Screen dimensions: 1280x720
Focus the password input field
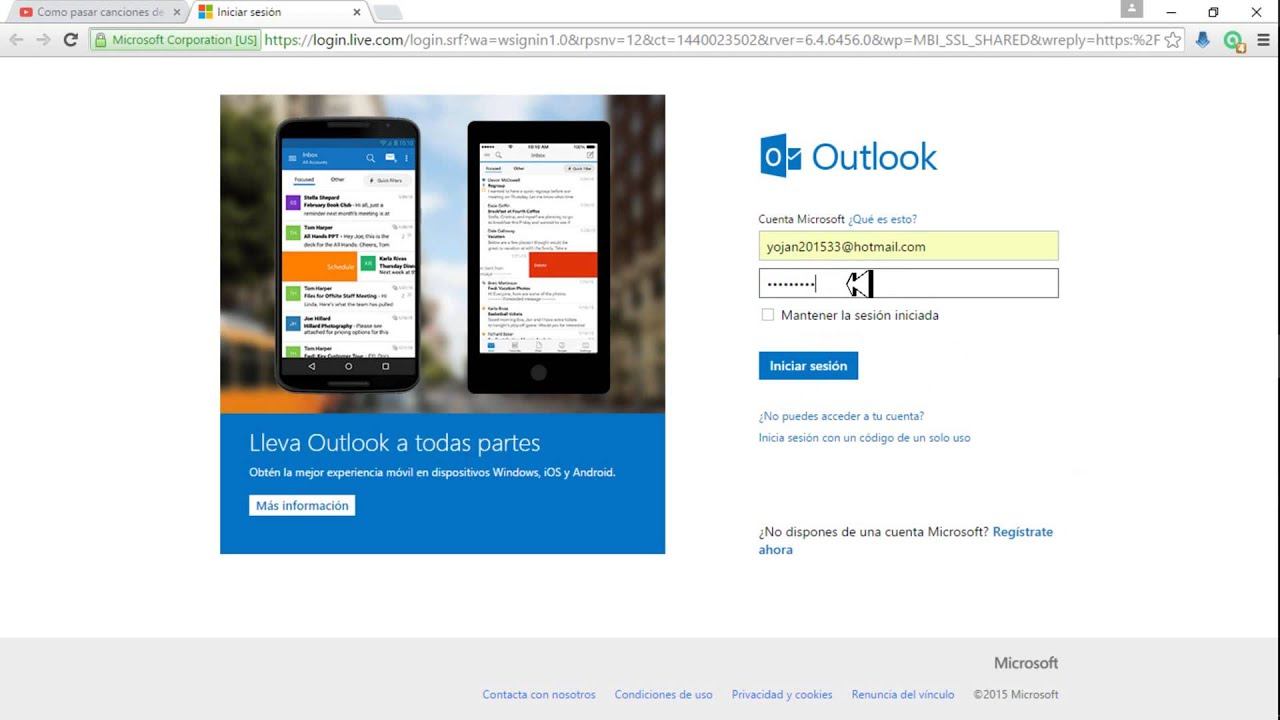[x=908, y=283]
